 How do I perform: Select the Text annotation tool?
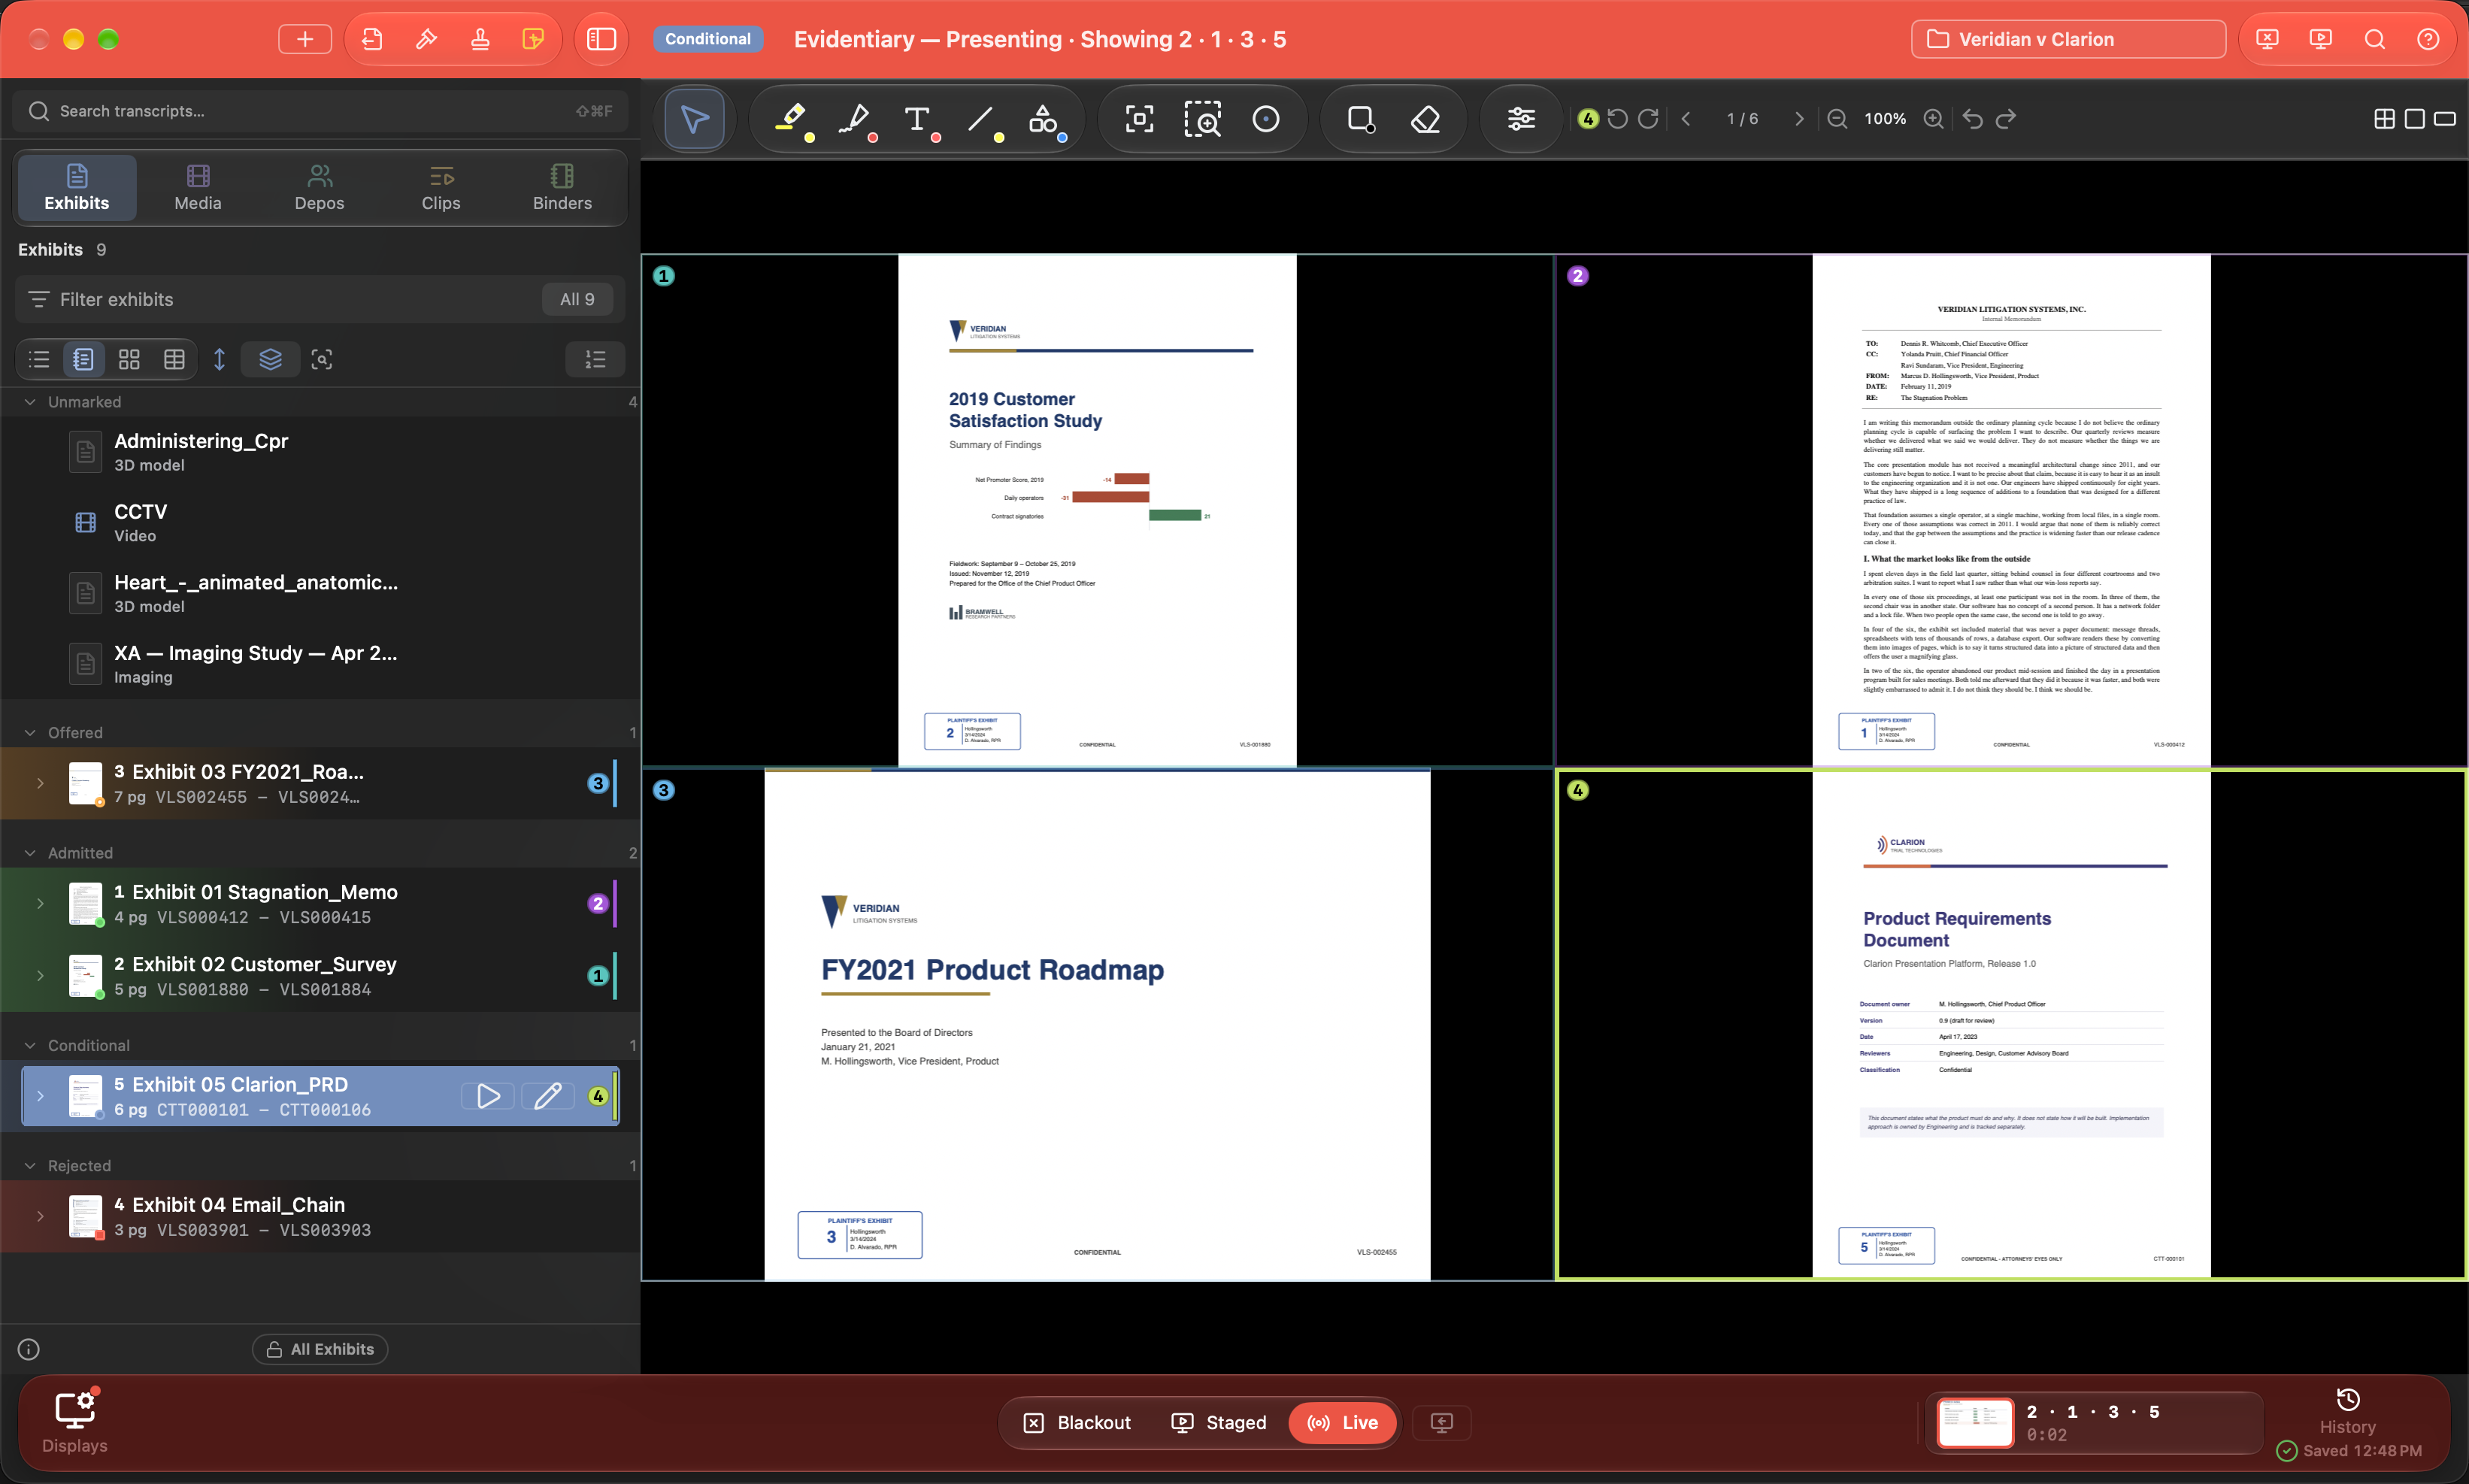[917, 119]
